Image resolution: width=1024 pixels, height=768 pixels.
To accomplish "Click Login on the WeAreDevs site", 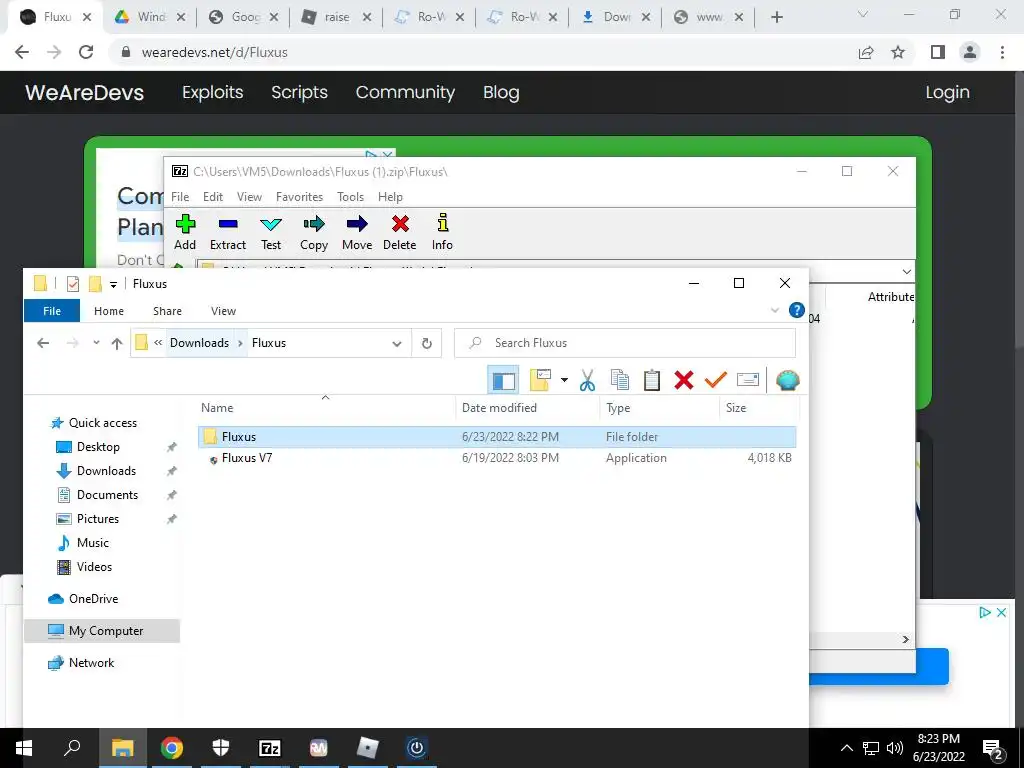I will pos(947,92).
